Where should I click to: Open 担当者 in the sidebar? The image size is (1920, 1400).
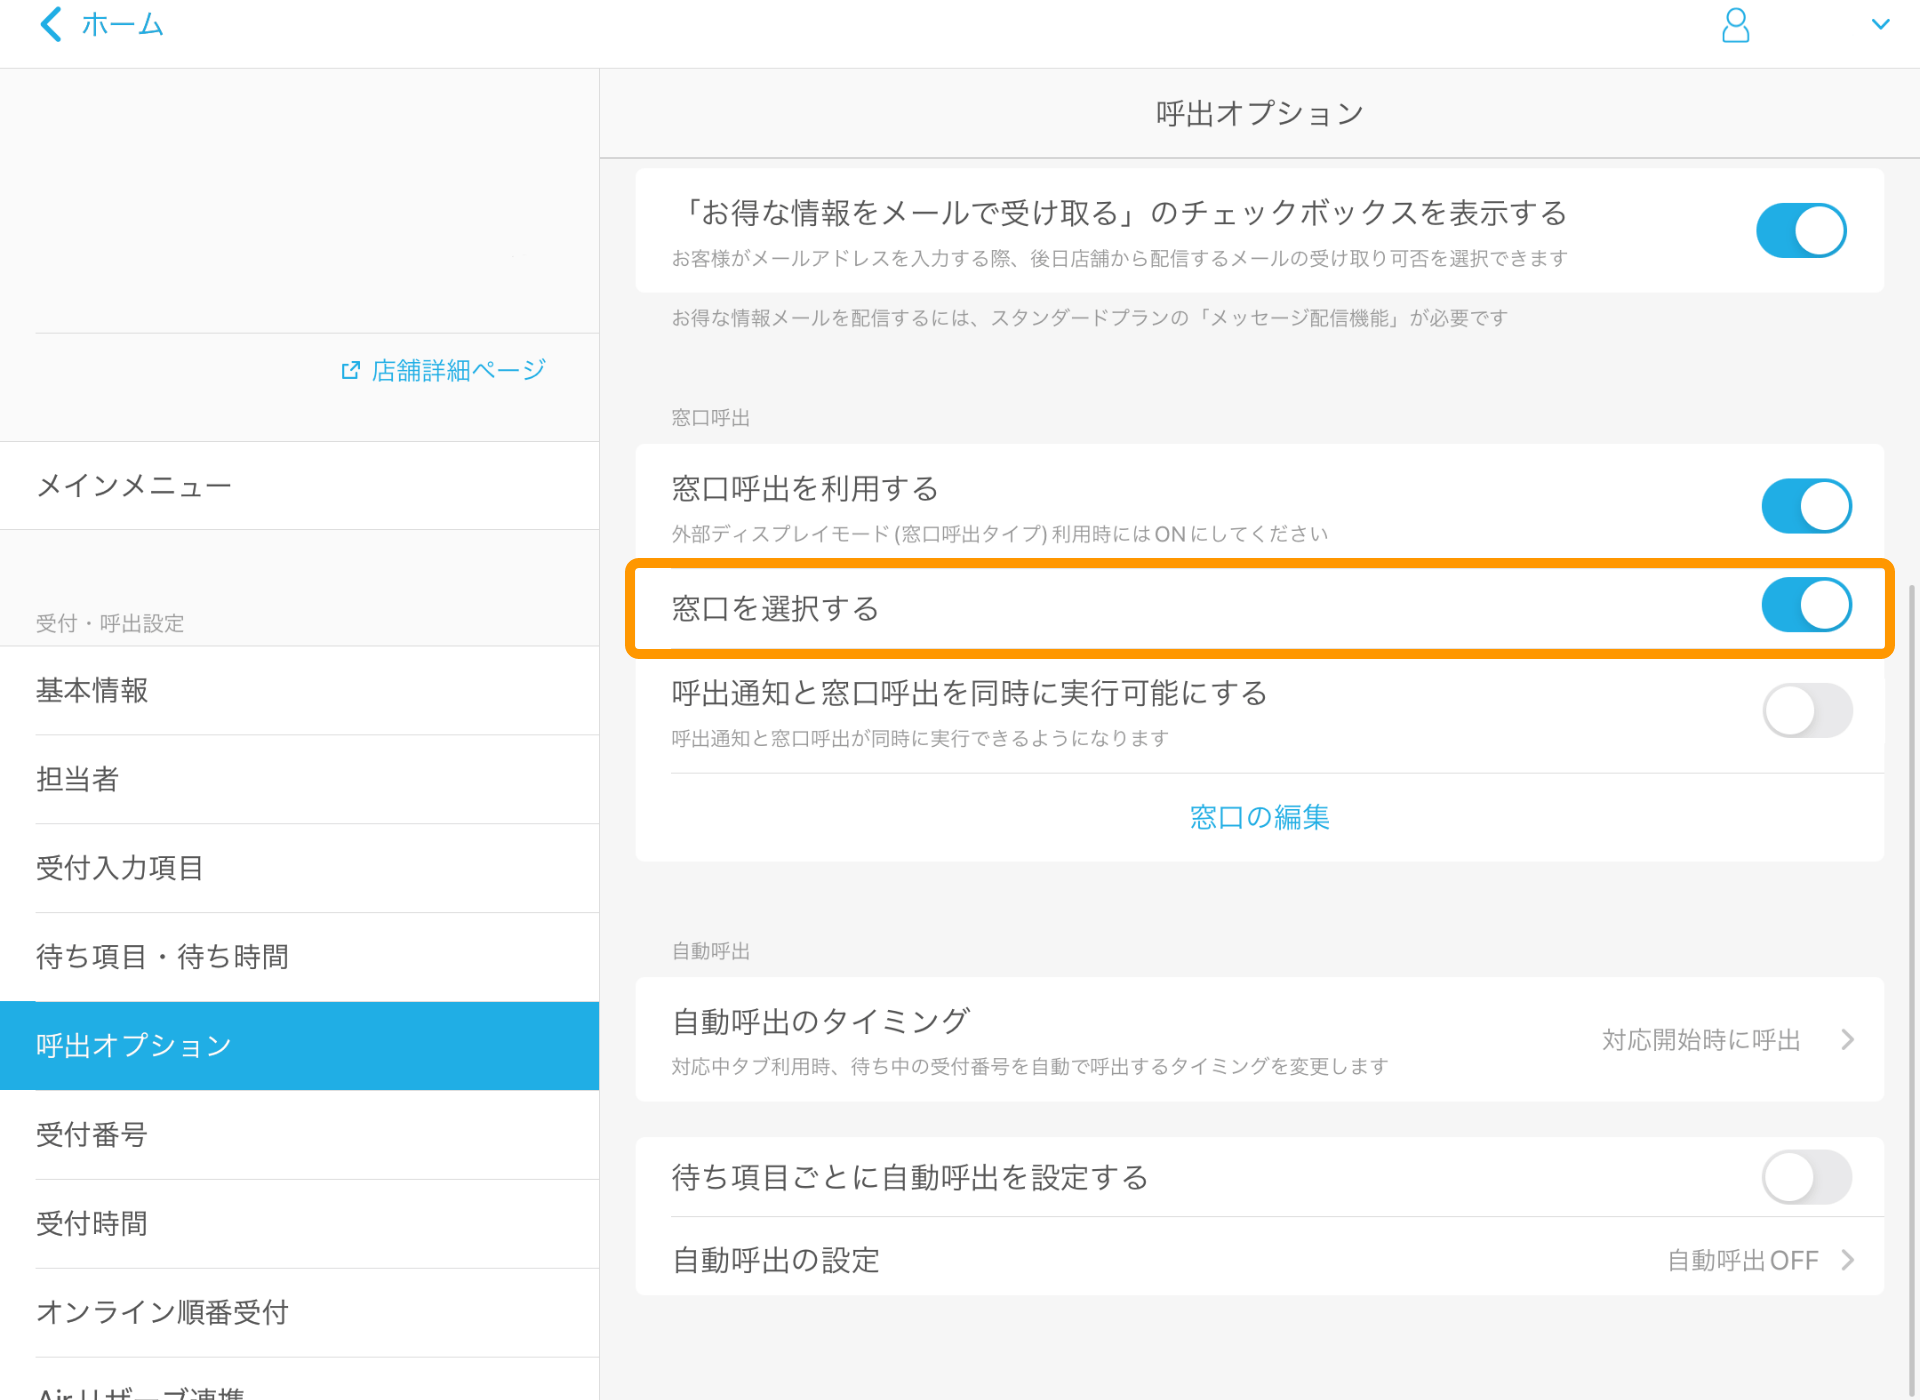tap(300, 779)
